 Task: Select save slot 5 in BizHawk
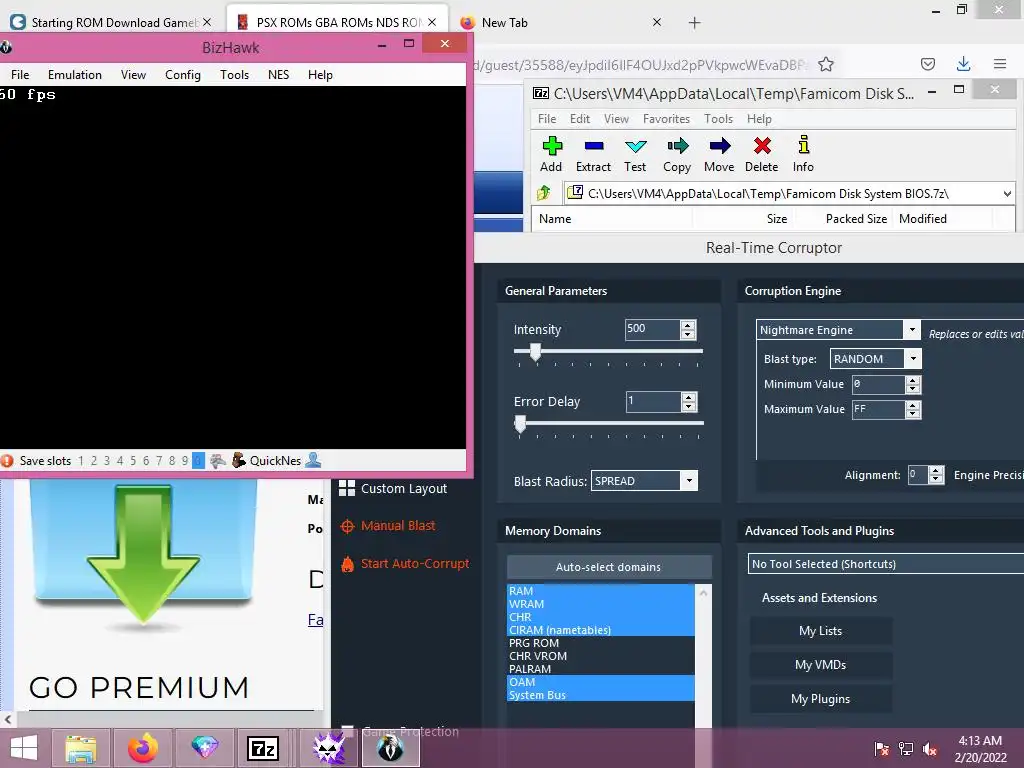(x=133, y=461)
